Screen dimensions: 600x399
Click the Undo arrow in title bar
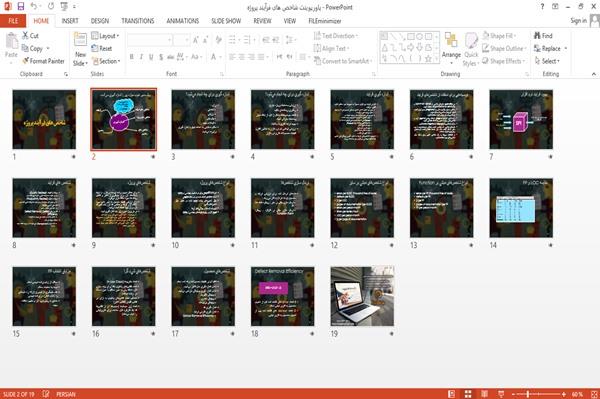pos(34,6)
